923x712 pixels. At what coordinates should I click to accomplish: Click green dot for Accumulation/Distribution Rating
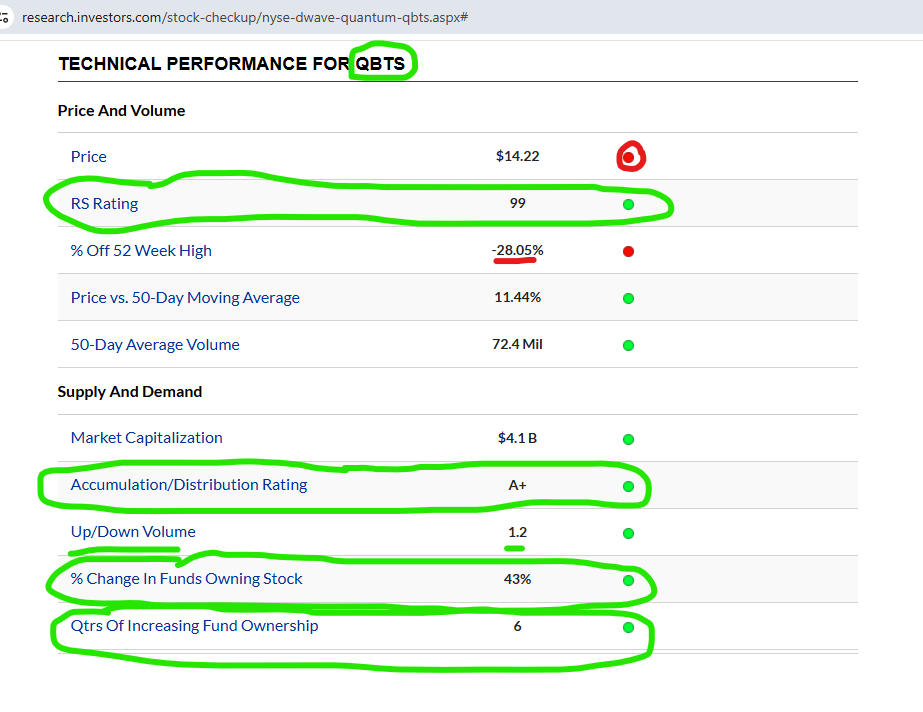[x=629, y=486]
